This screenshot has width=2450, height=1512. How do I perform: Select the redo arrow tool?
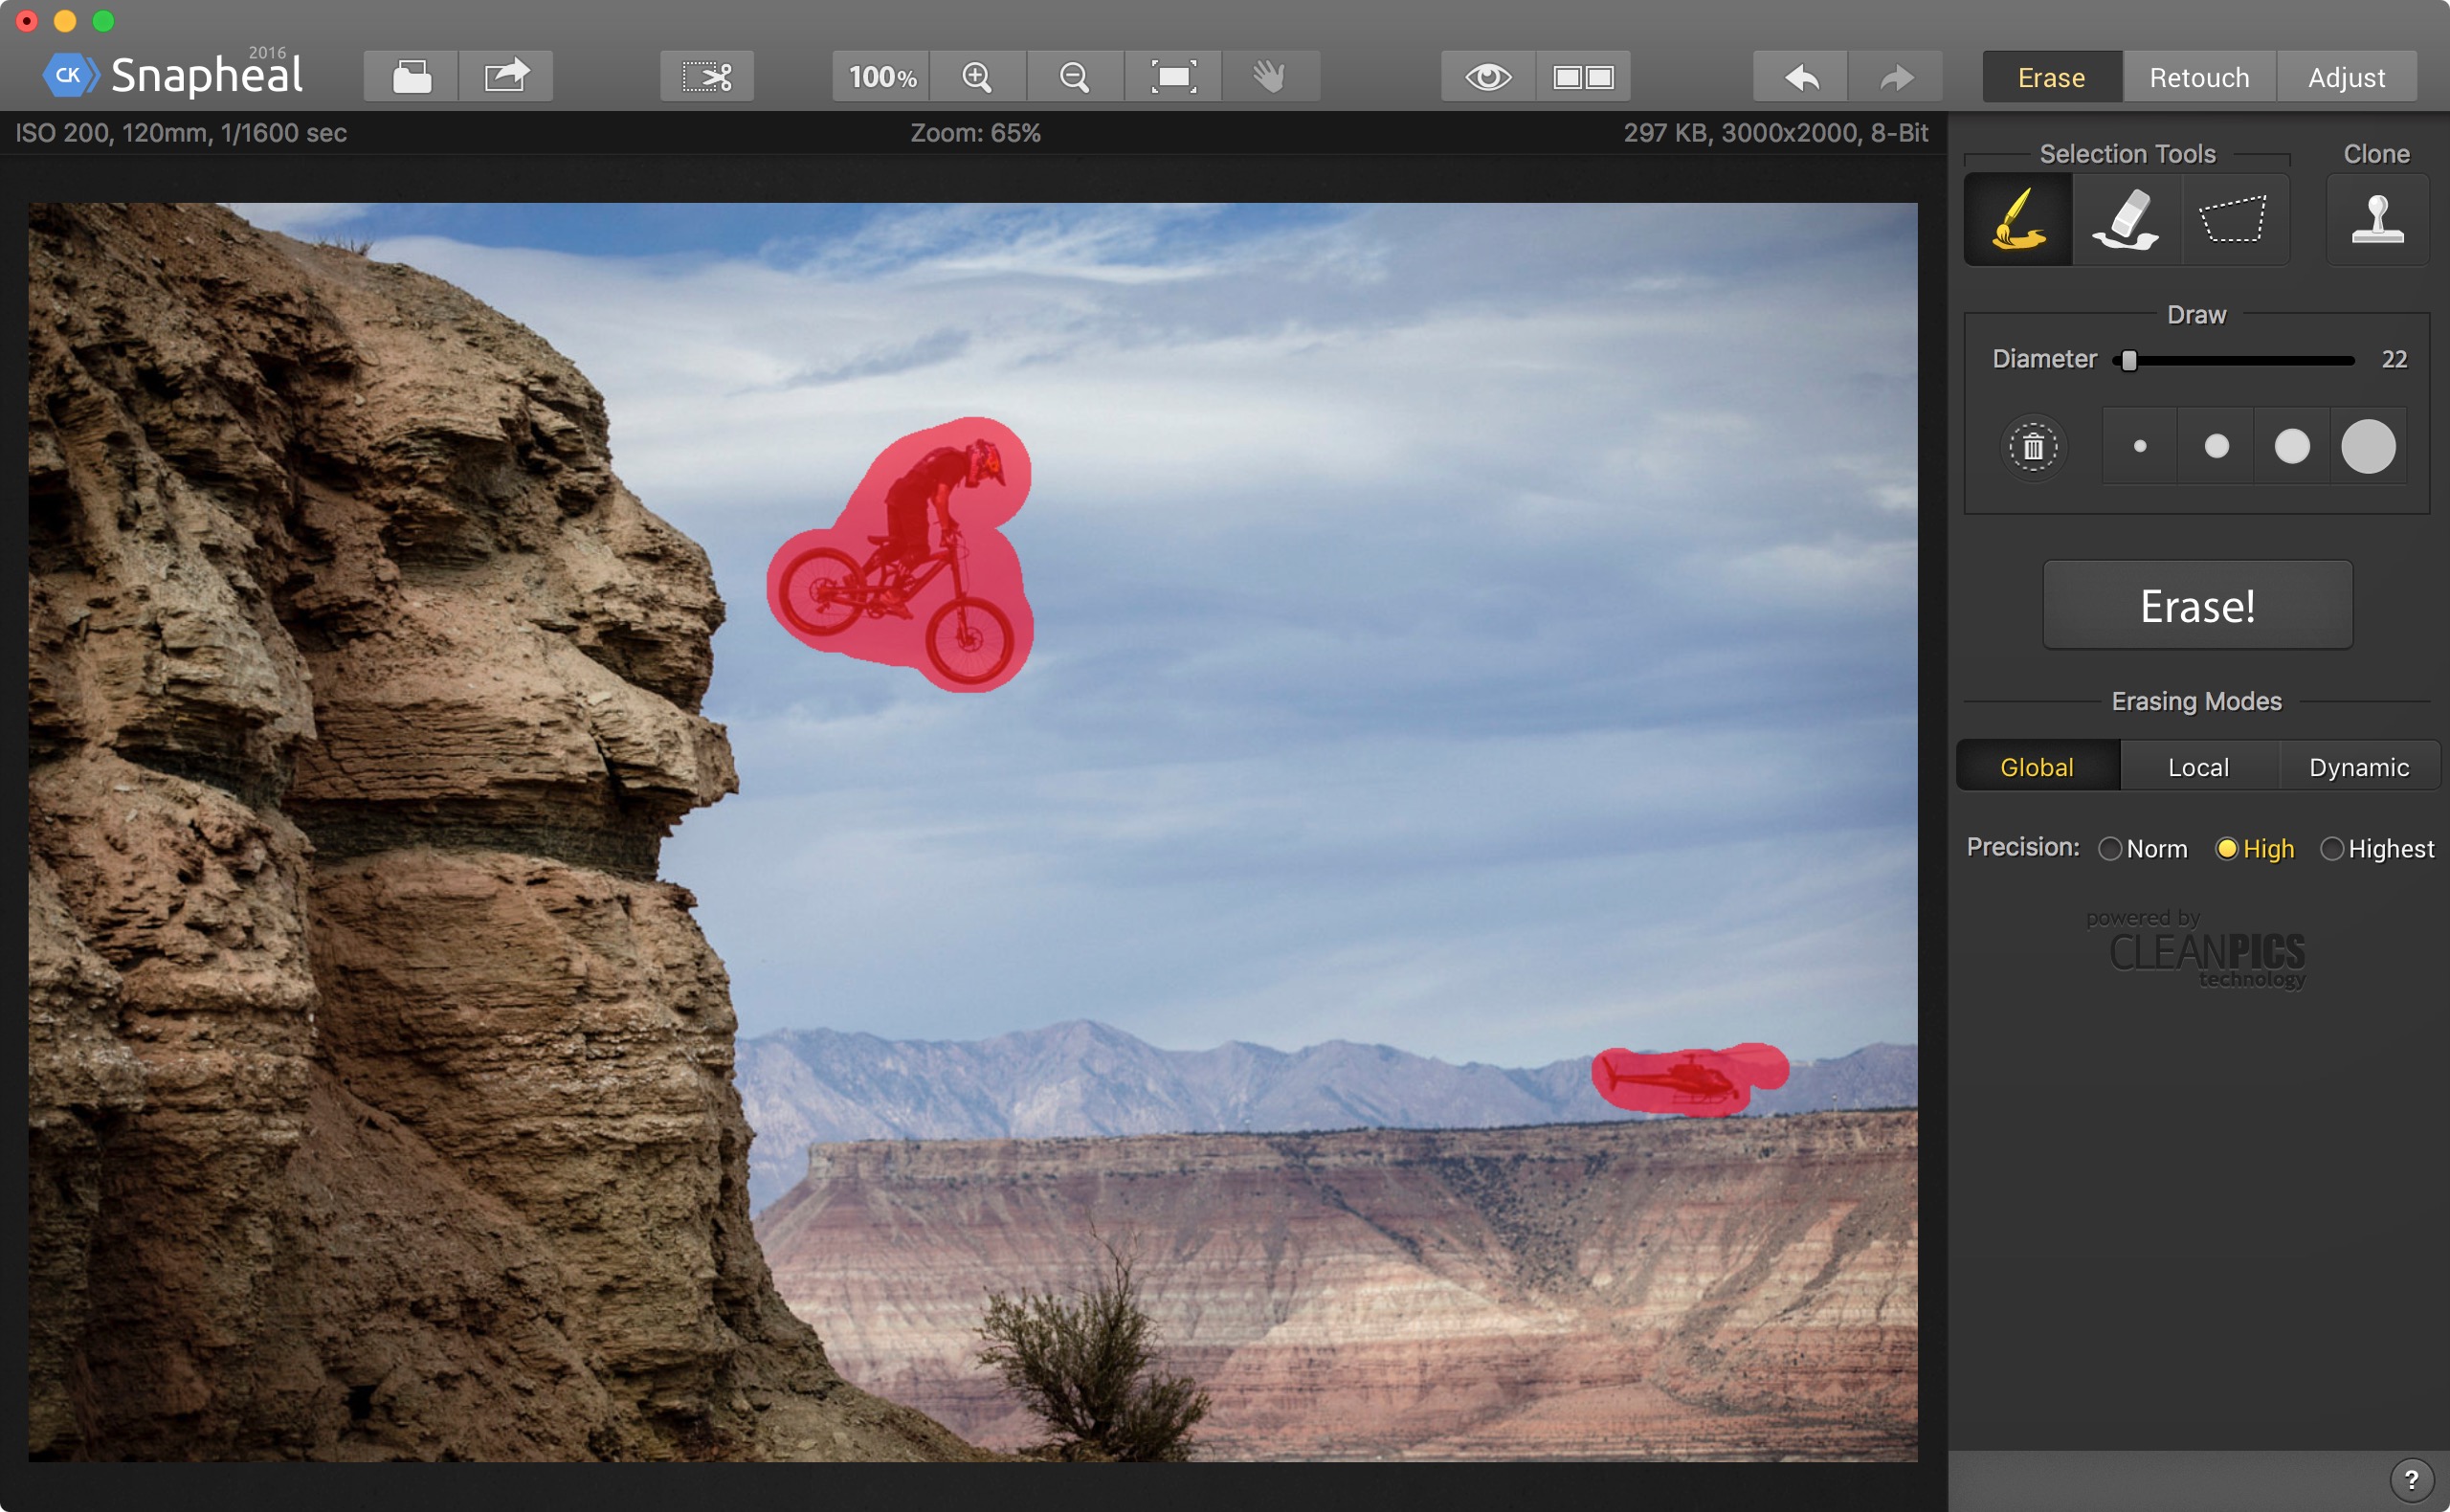(1894, 77)
